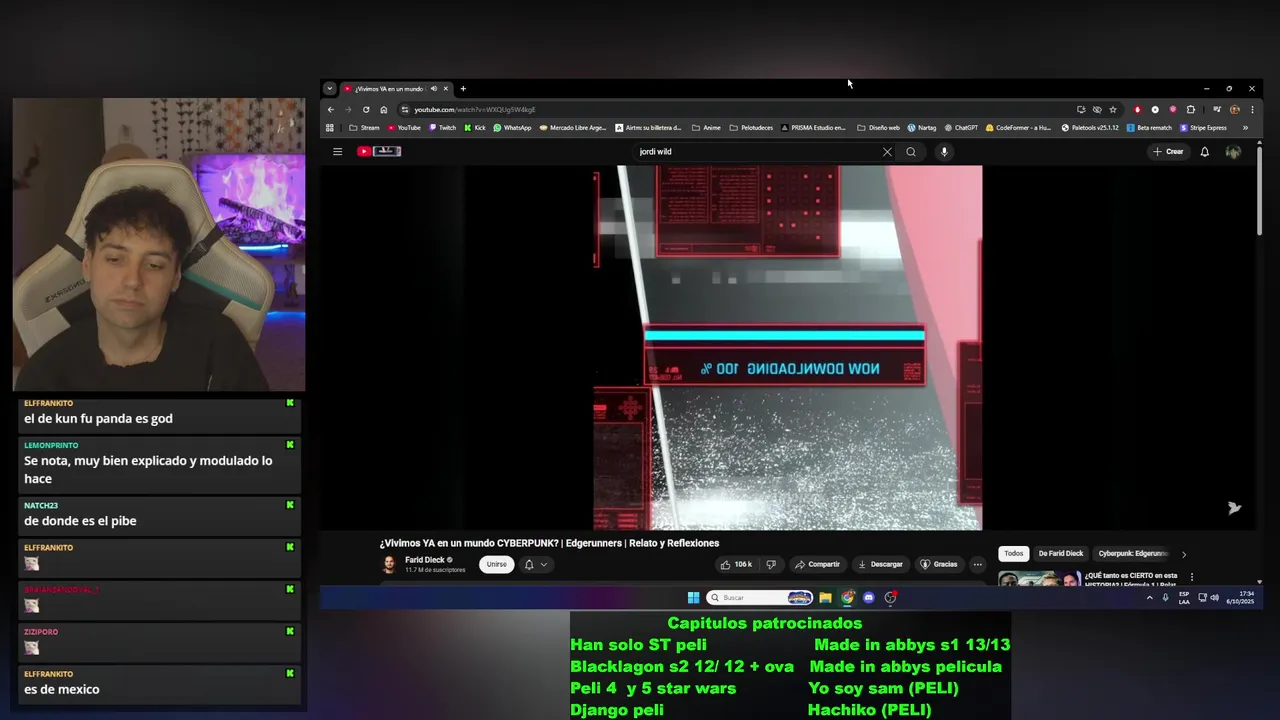The height and width of the screenshot is (720, 1280).
Task: Open the Farid Dieck channel name
Action: pyautogui.click(x=424, y=560)
